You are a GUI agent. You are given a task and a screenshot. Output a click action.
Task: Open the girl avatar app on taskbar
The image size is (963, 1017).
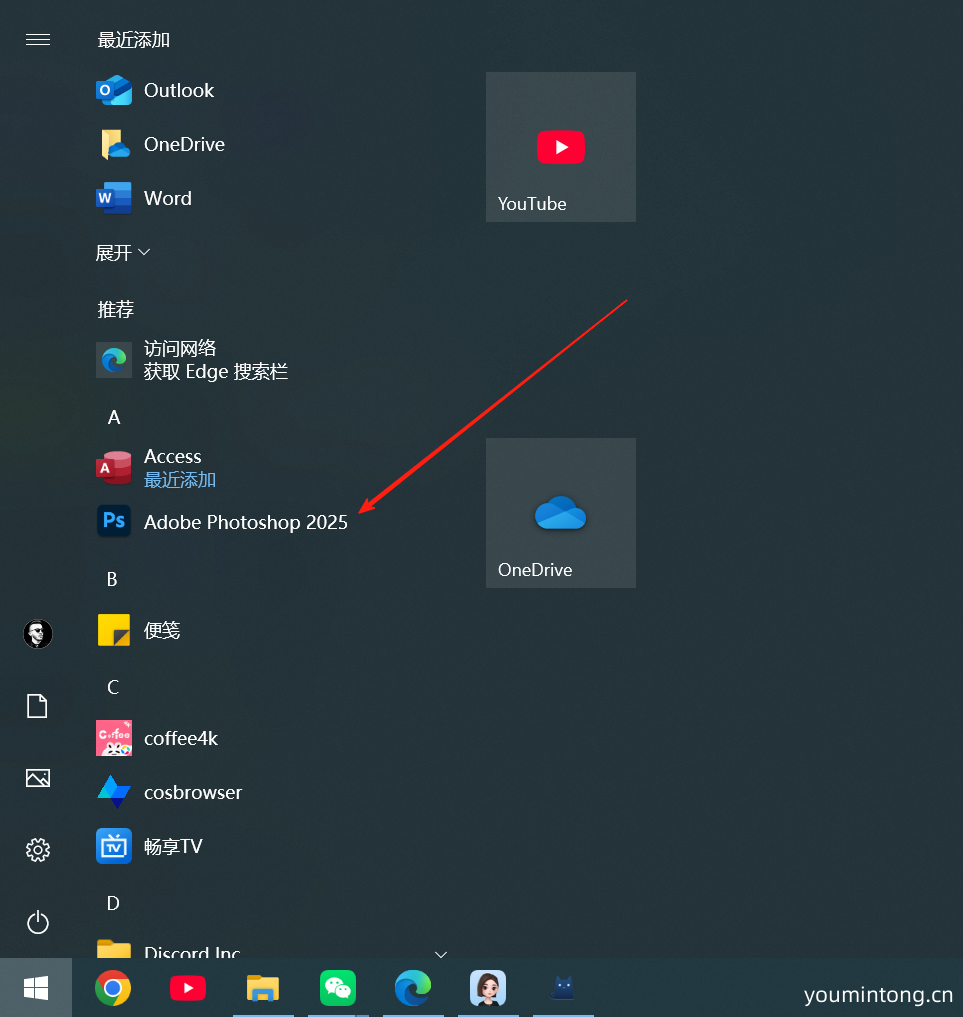tap(488, 988)
